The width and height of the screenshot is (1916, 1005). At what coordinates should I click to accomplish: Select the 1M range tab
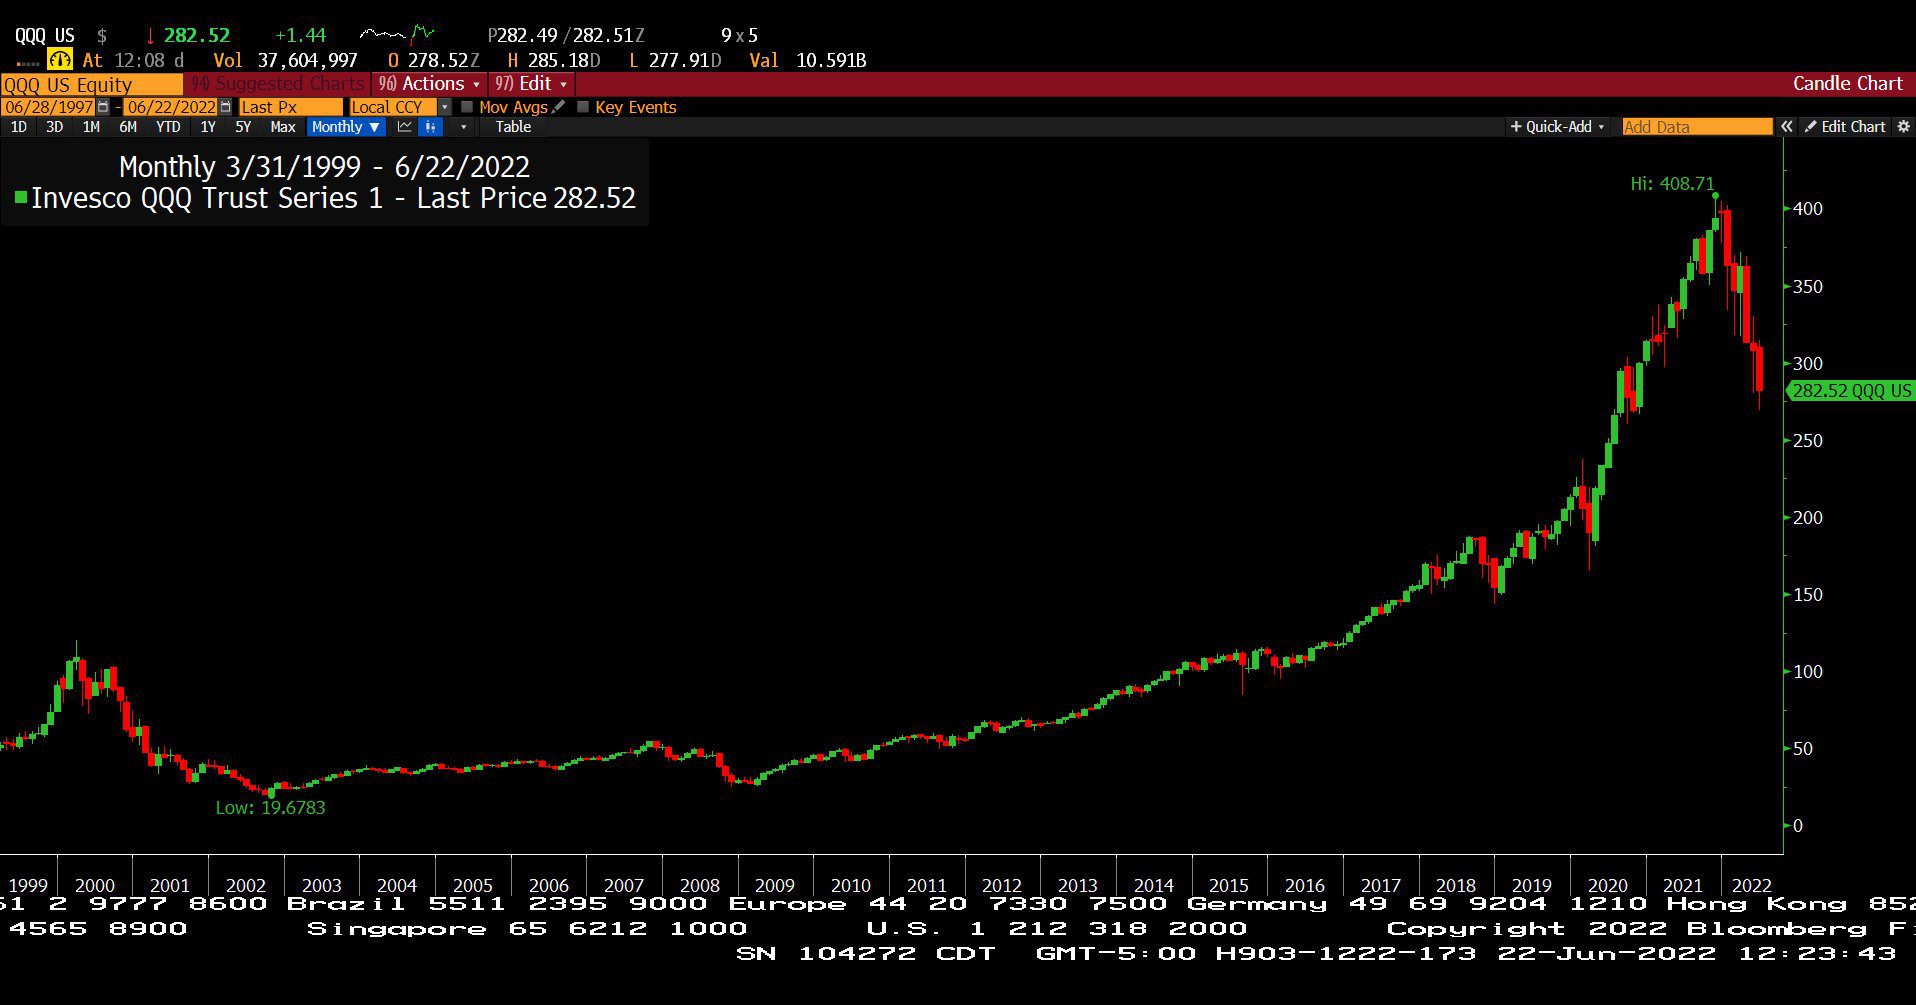pyautogui.click(x=91, y=127)
